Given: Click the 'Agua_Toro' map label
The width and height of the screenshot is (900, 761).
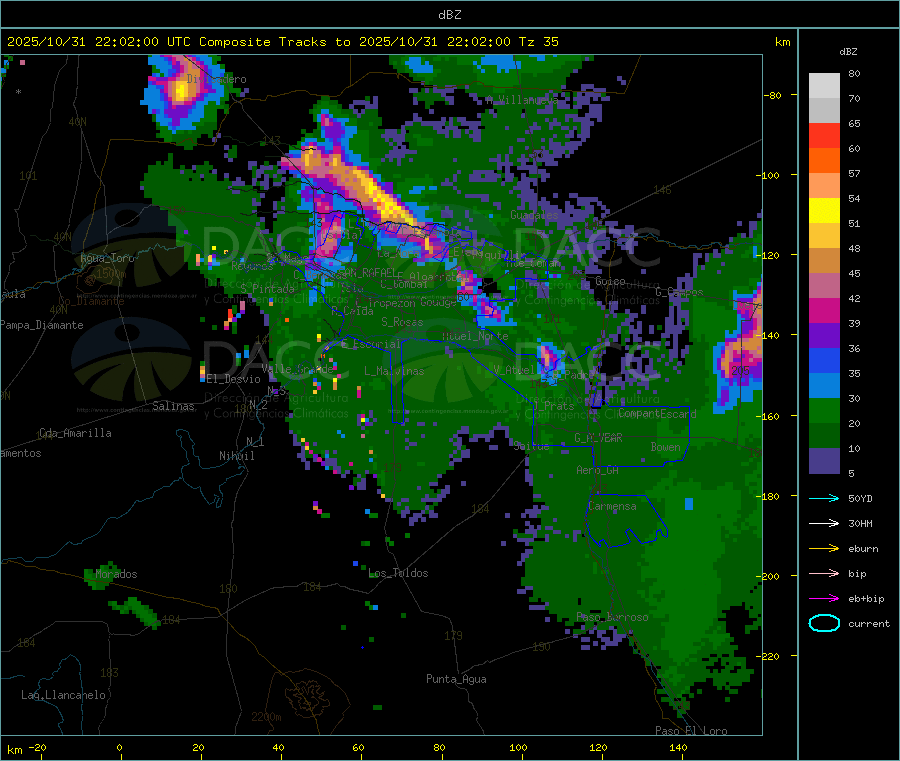Looking at the screenshot, I should (107, 258).
